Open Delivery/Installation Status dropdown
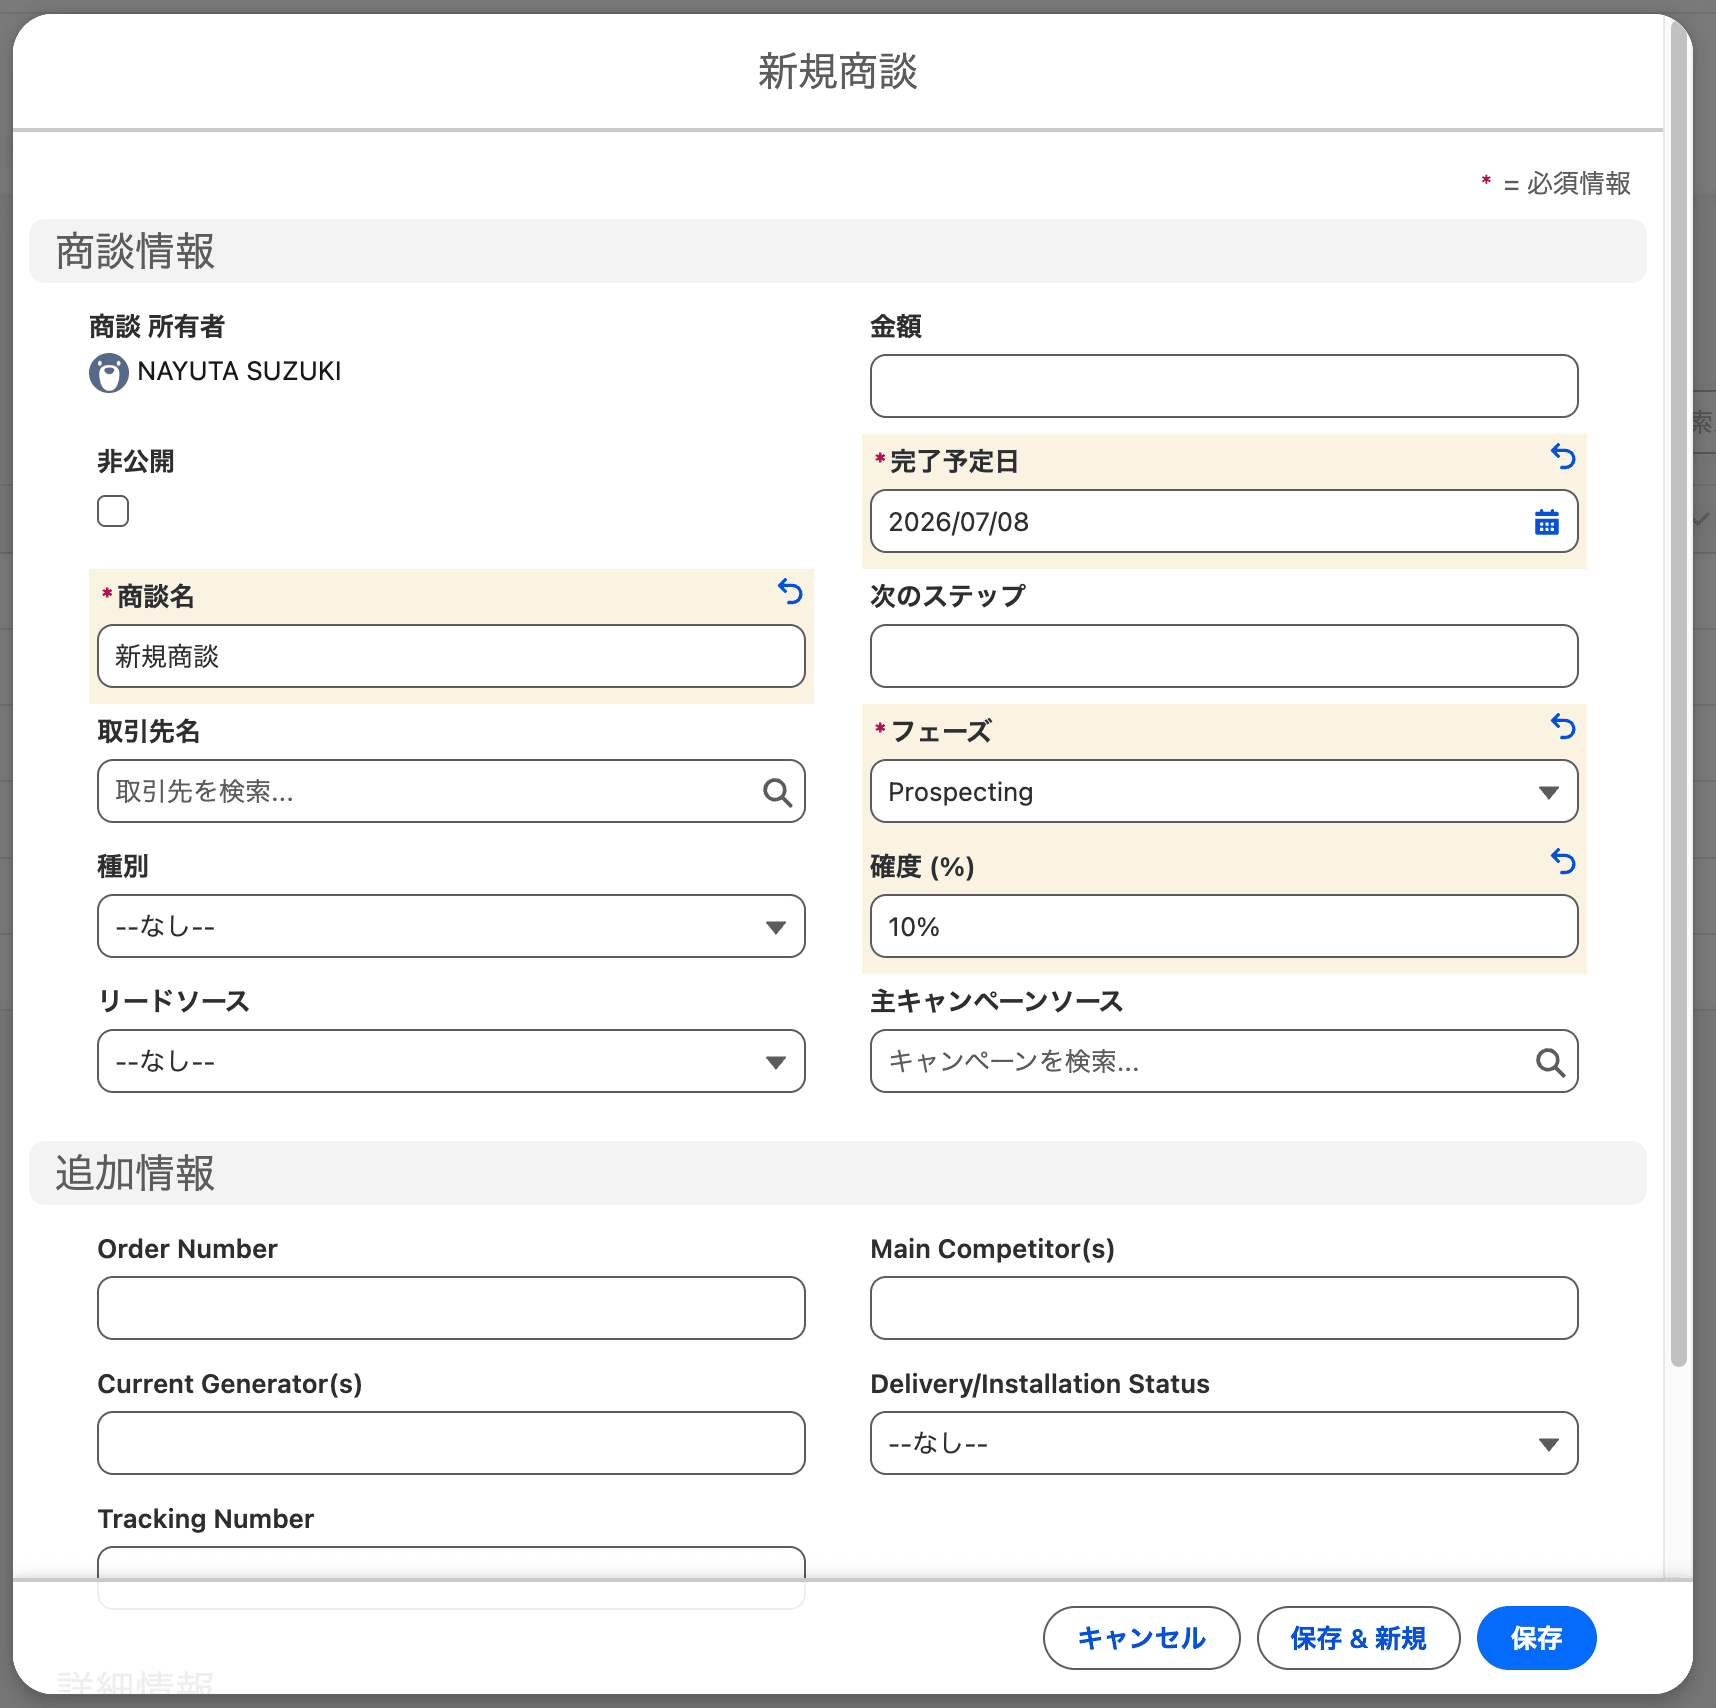This screenshot has width=1716, height=1708. pos(1224,1444)
